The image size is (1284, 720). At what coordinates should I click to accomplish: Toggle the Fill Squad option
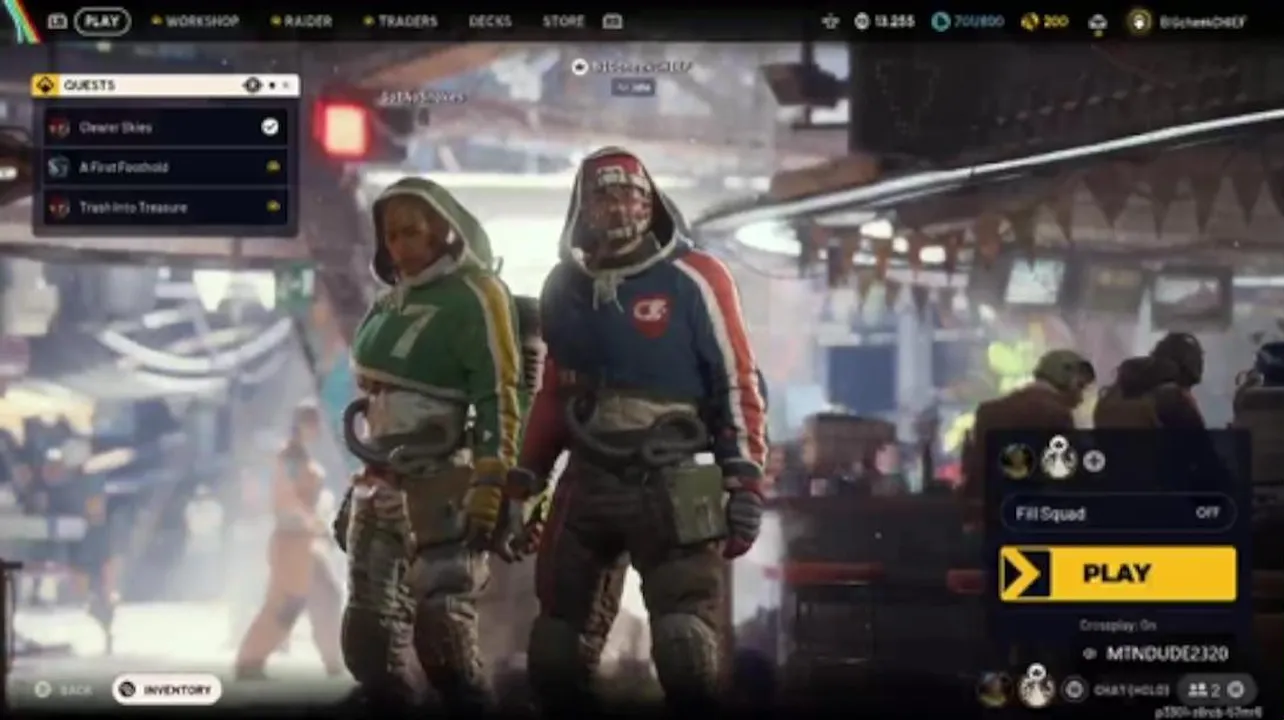pos(1118,513)
